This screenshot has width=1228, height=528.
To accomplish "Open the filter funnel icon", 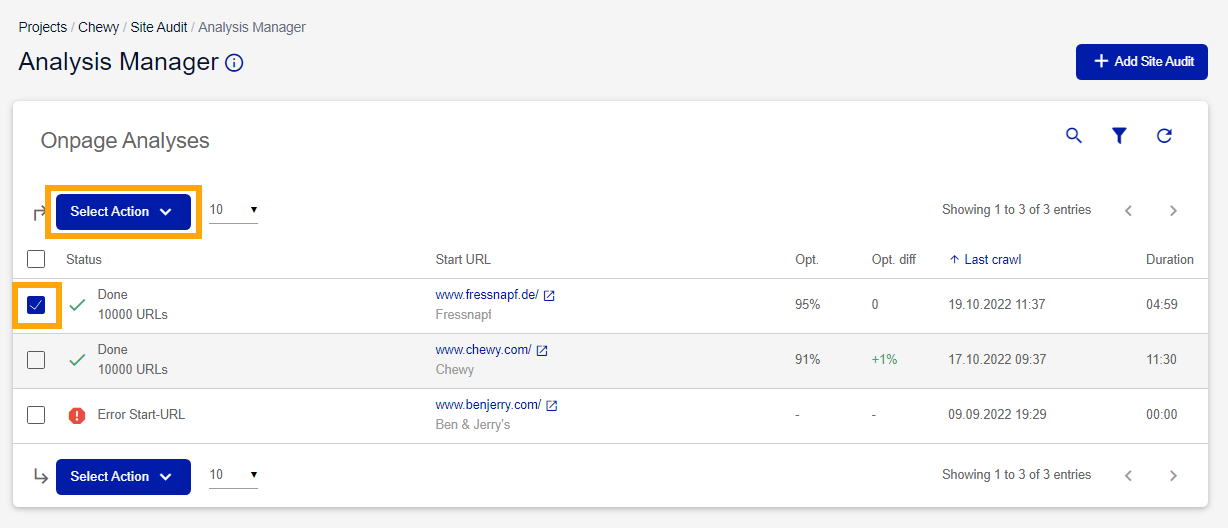I will coord(1119,136).
